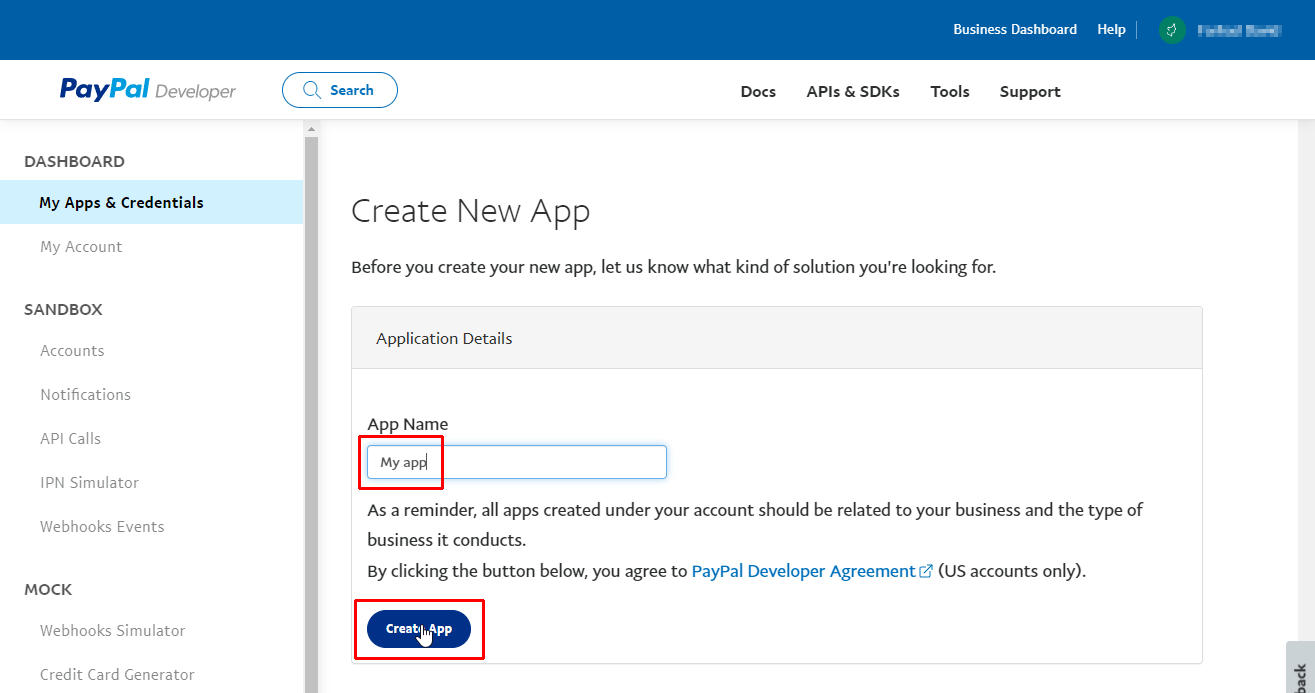The width and height of the screenshot is (1315, 693).
Task: Select My Apps & Credentials in sidebar
Action: 152,202
